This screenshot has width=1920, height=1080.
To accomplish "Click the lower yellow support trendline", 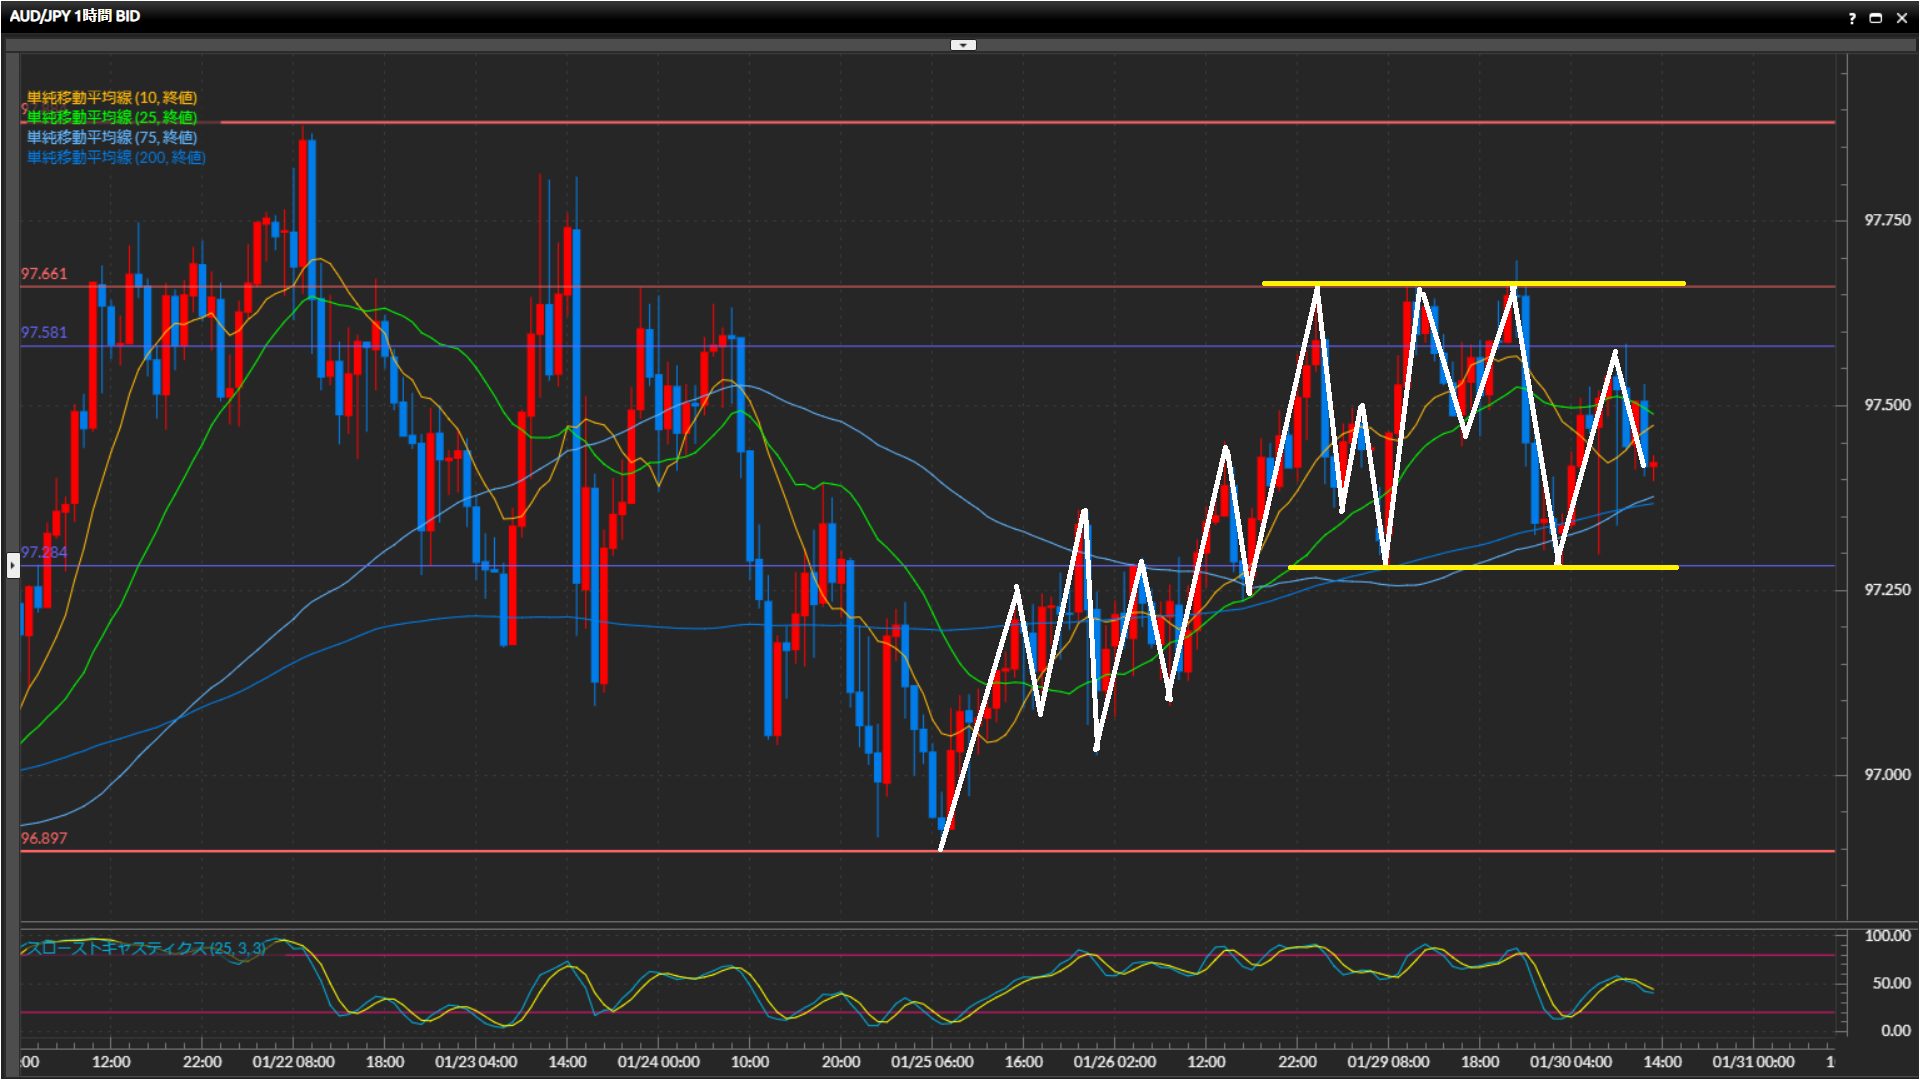I will tap(1620, 567).
